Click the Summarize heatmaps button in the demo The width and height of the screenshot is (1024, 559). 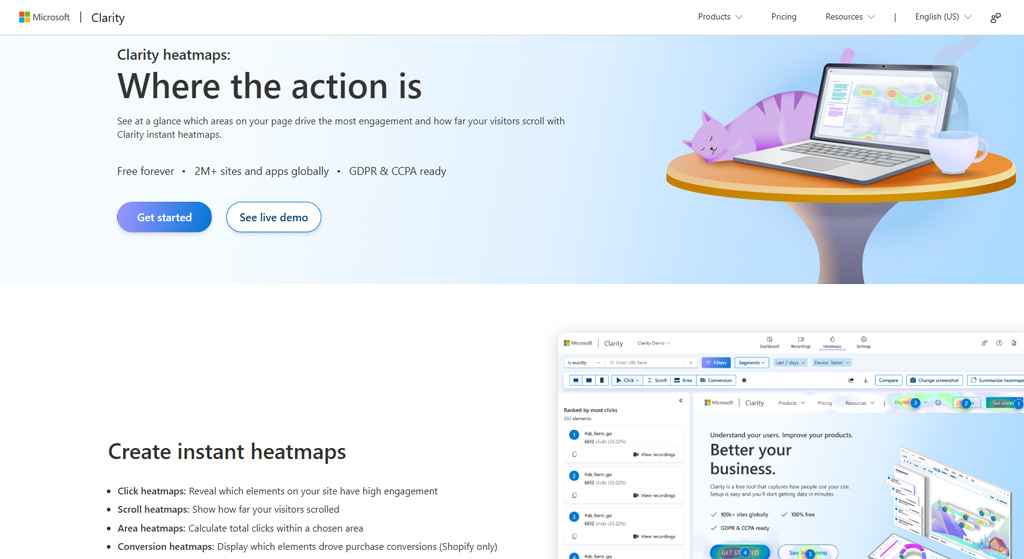(x=995, y=380)
